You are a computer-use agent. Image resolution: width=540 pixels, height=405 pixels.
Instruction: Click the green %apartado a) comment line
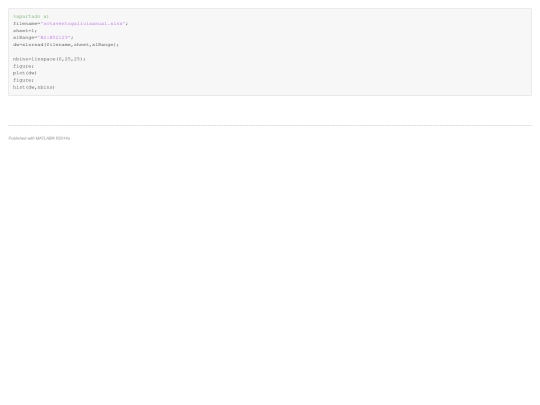(31, 16)
